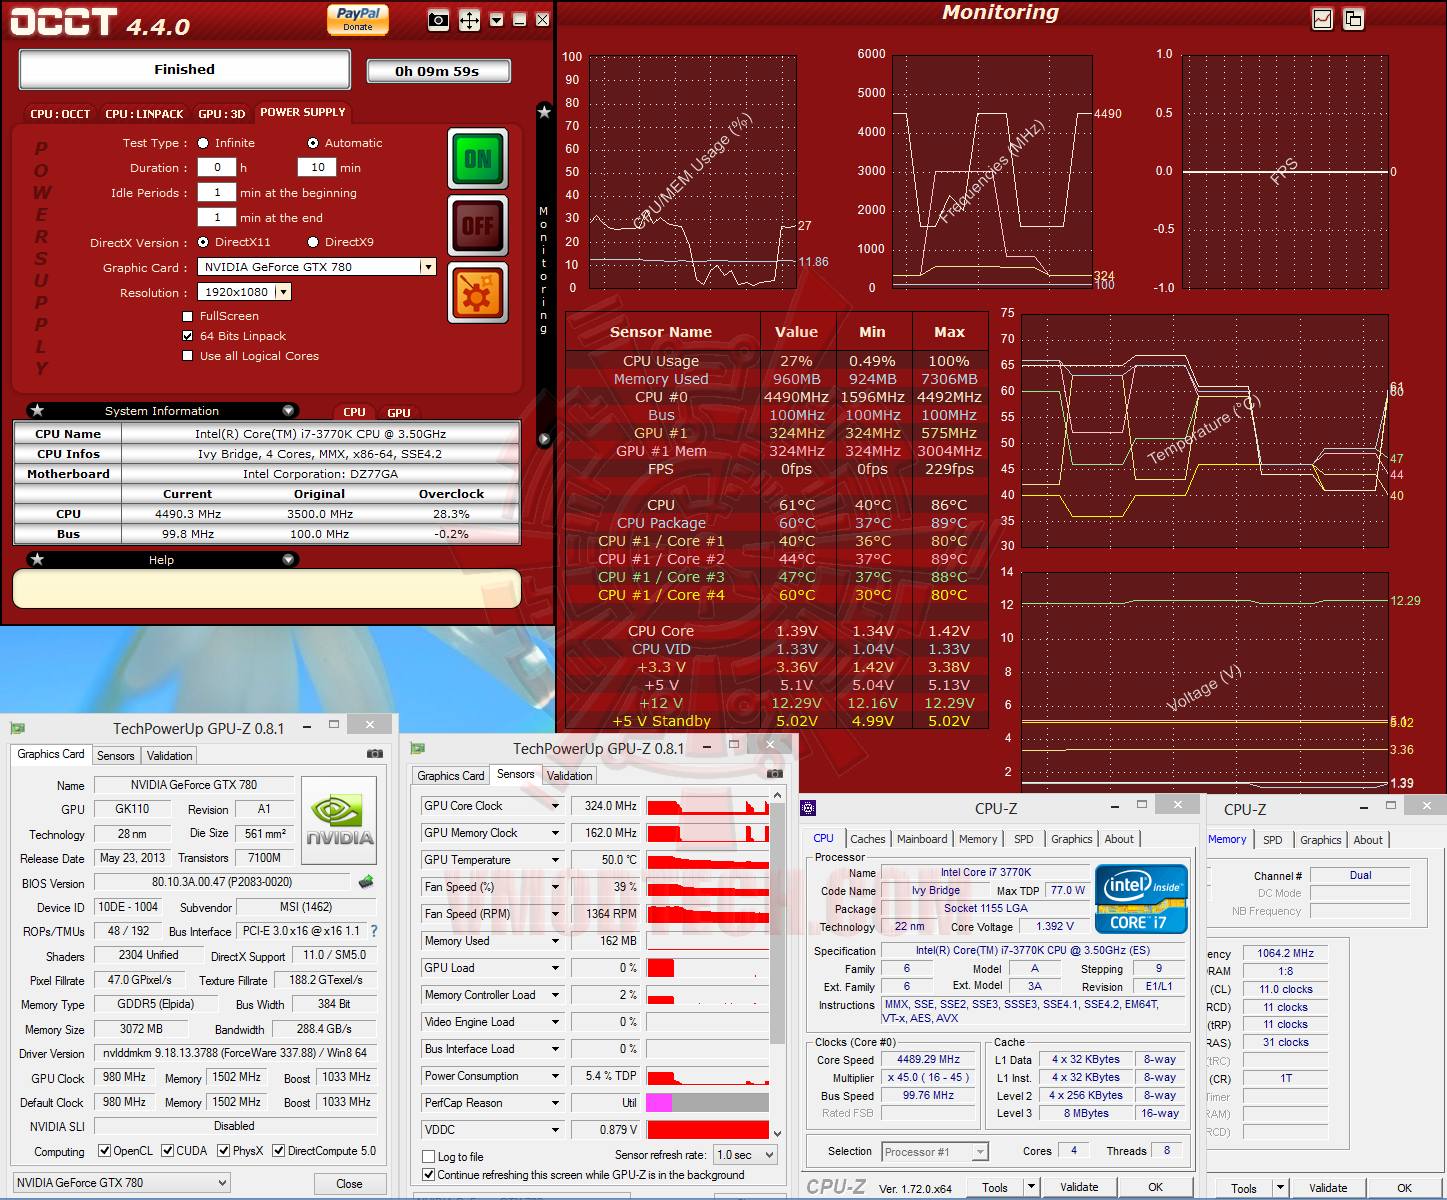
Task: Open the Tools dropdown arrow in the left CPU-Z window
Action: pyautogui.click(x=1032, y=1187)
